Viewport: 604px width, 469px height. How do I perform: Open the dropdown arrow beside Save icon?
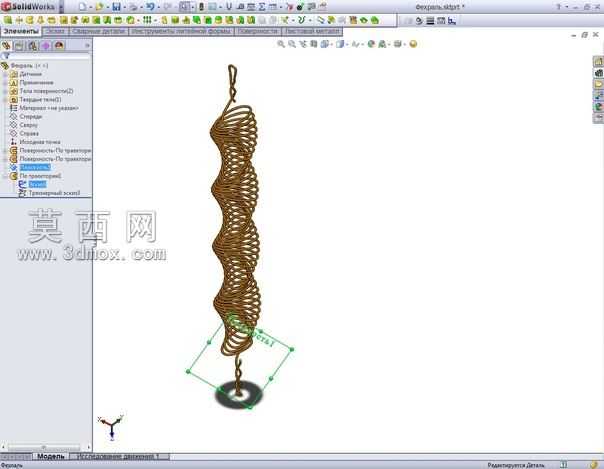[124, 7]
